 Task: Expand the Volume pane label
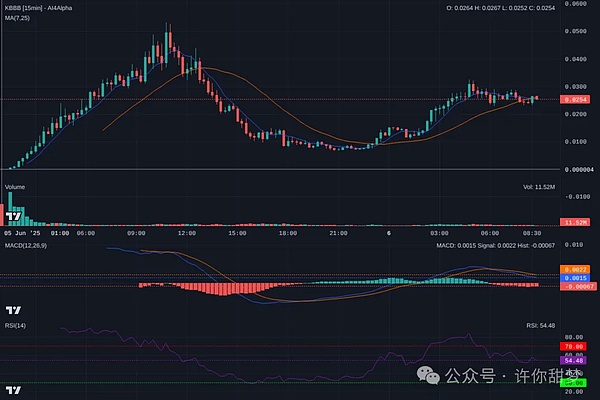click(x=15, y=187)
